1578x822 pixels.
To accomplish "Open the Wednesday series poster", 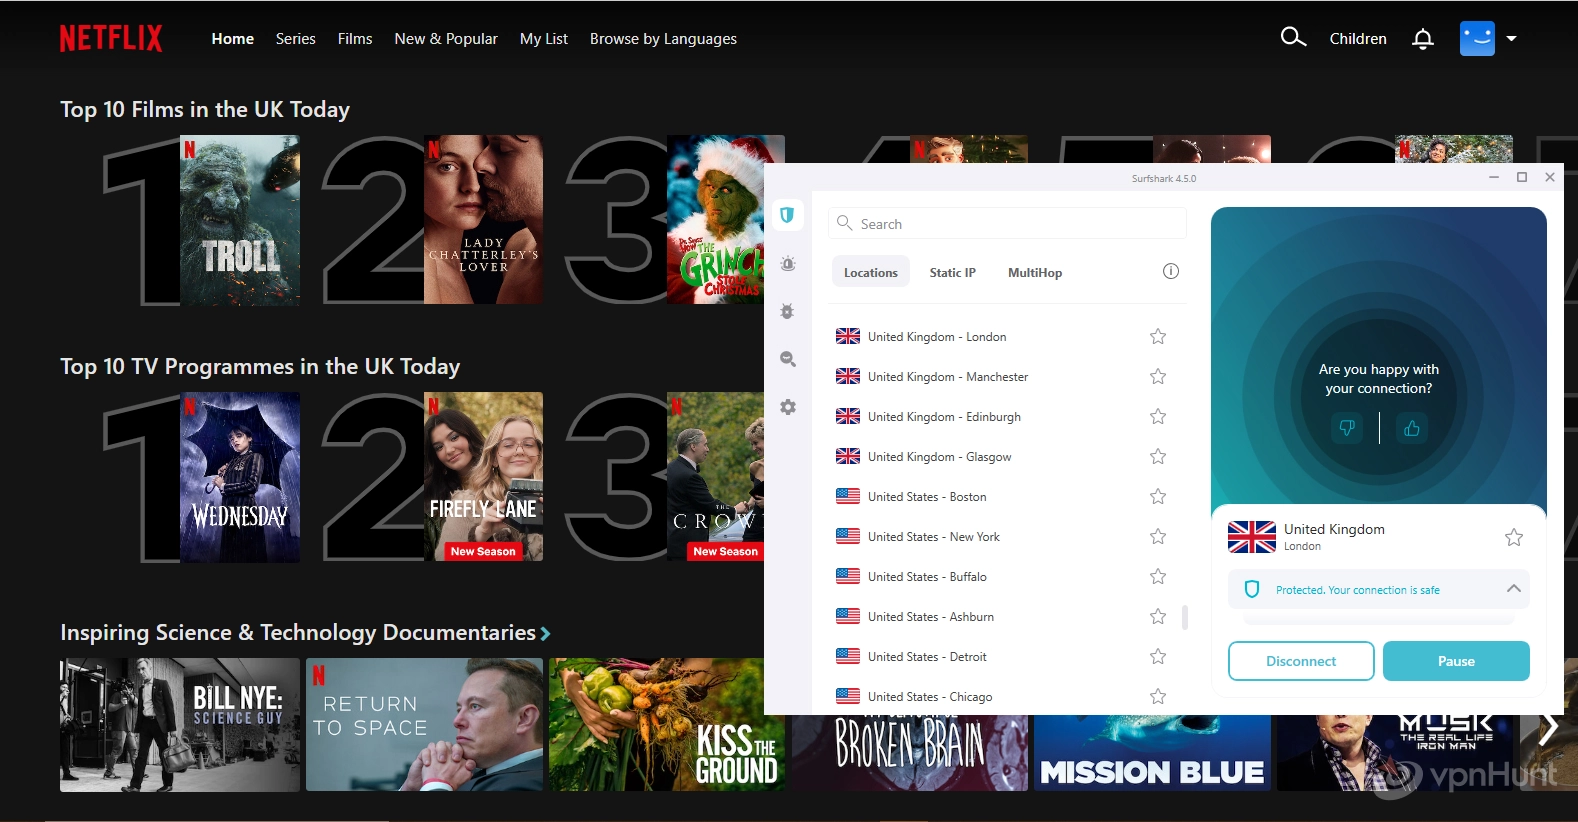I will tap(240, 477).
